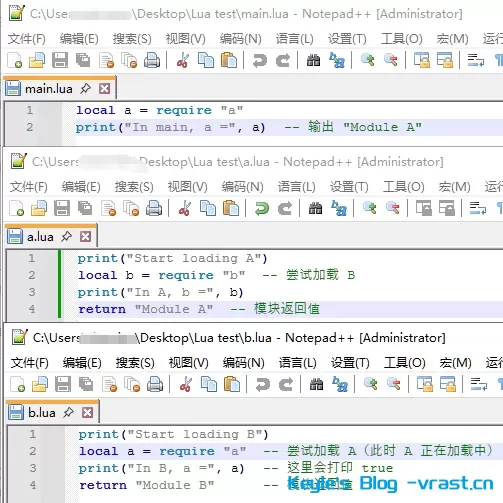Screen dimensions: 503x503
Task: Close the b.lua tab
Action: click(88, 413)
